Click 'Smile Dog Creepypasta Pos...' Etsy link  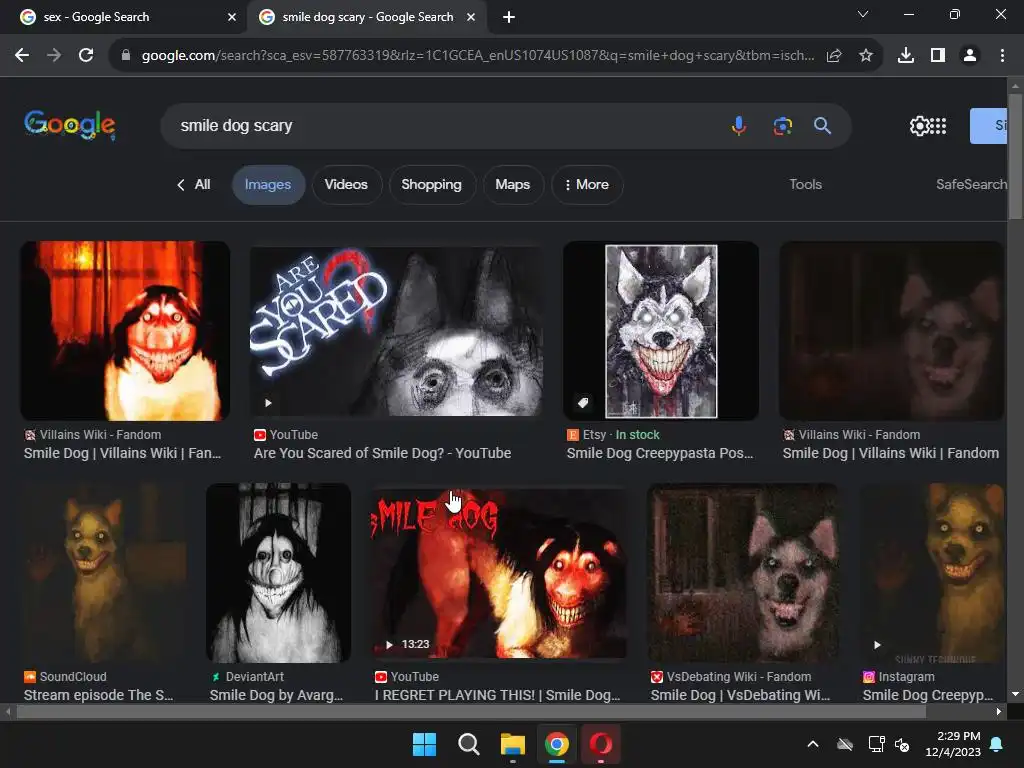pos(660,453)
